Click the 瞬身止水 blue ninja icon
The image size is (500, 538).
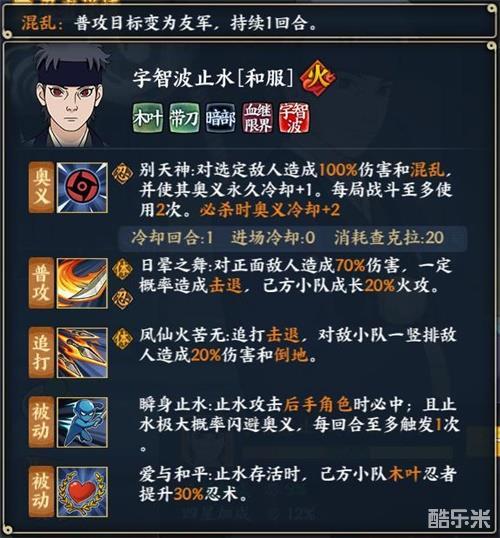coord(82,422)
